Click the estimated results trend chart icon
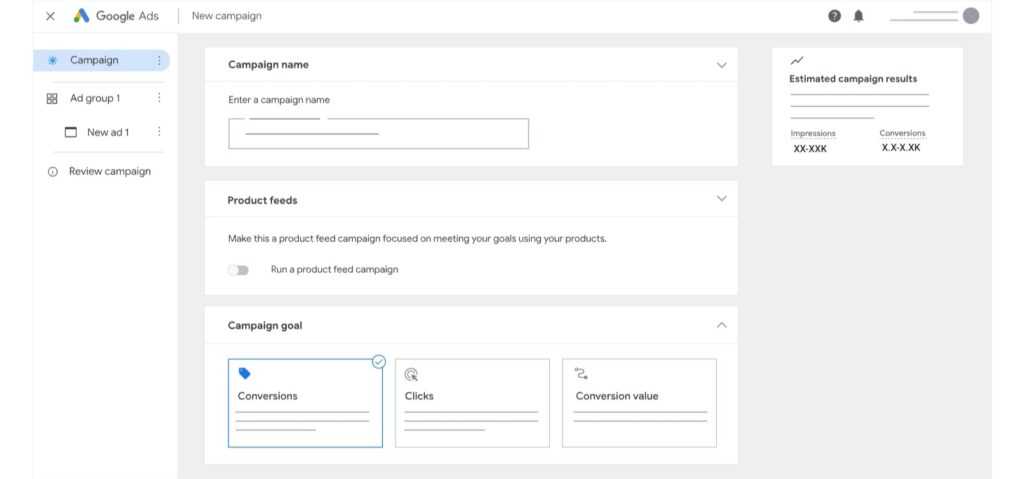 click(x=796, y=62)
